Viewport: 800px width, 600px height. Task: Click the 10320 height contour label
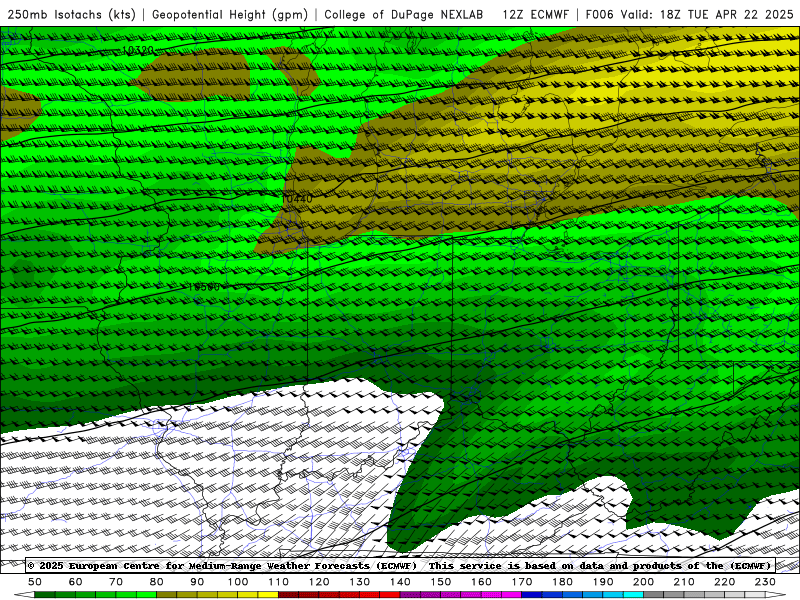click(x=138, y=50)
